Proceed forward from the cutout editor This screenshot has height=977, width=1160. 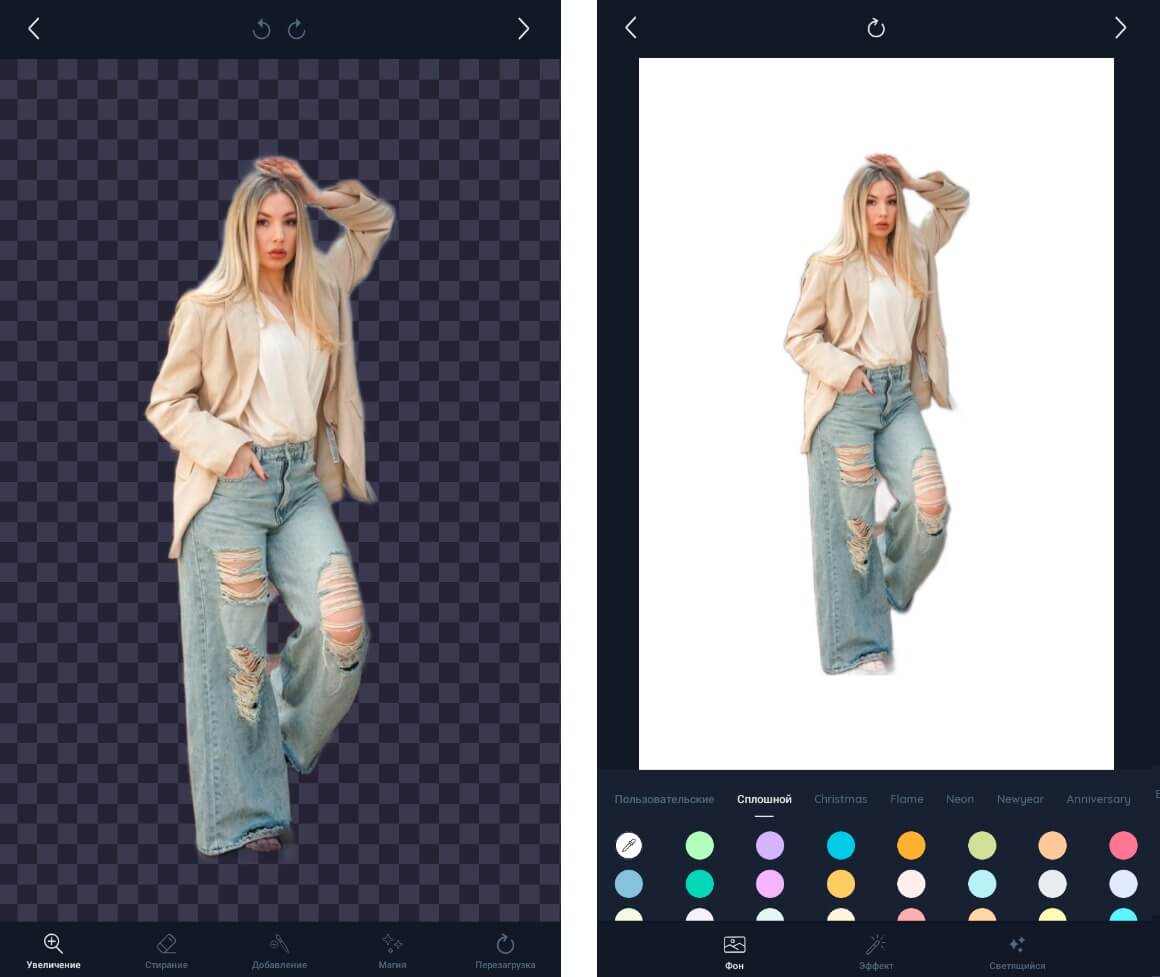coord(523,29)
